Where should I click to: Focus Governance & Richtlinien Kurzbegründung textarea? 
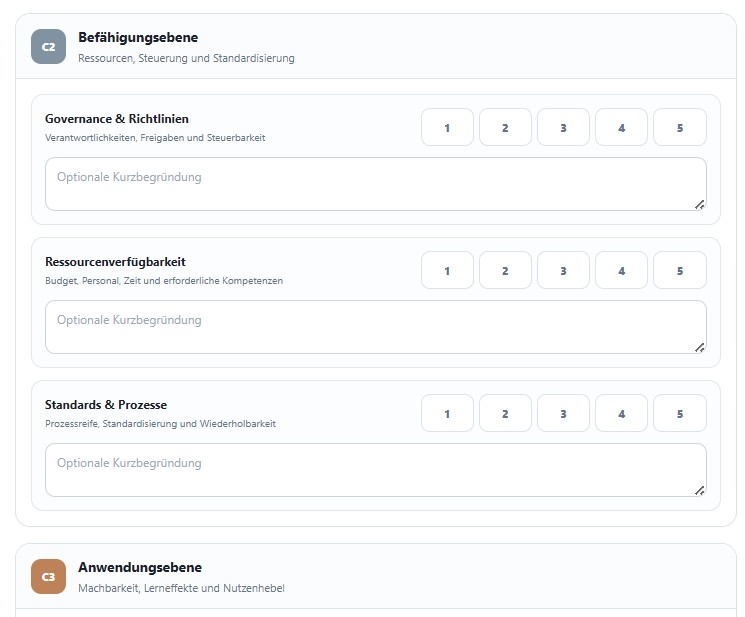(375, 184)
